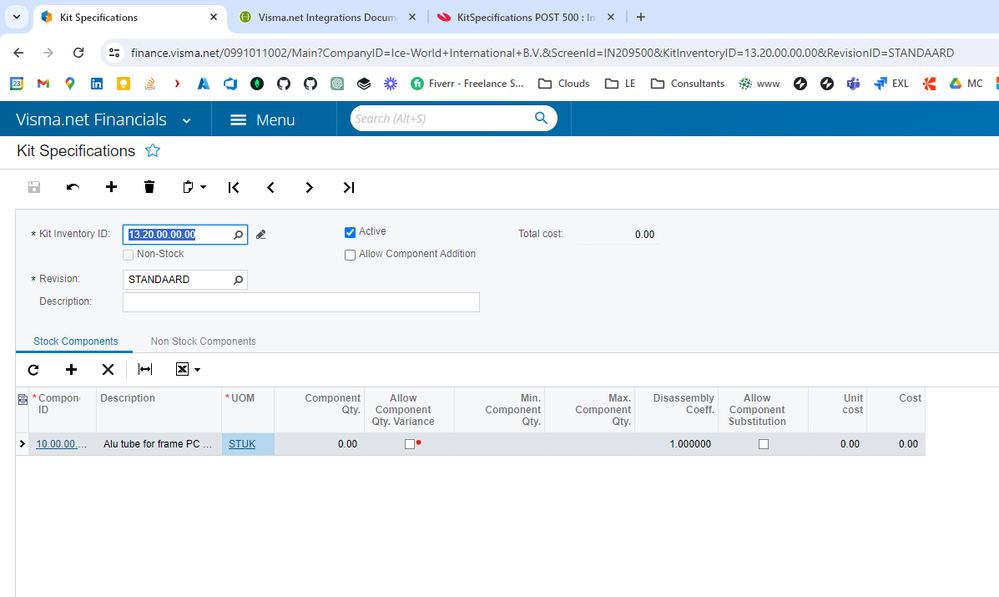Viewport: 999px width, 597px height.
Task: Go to next record
Action: click(309, 187)
